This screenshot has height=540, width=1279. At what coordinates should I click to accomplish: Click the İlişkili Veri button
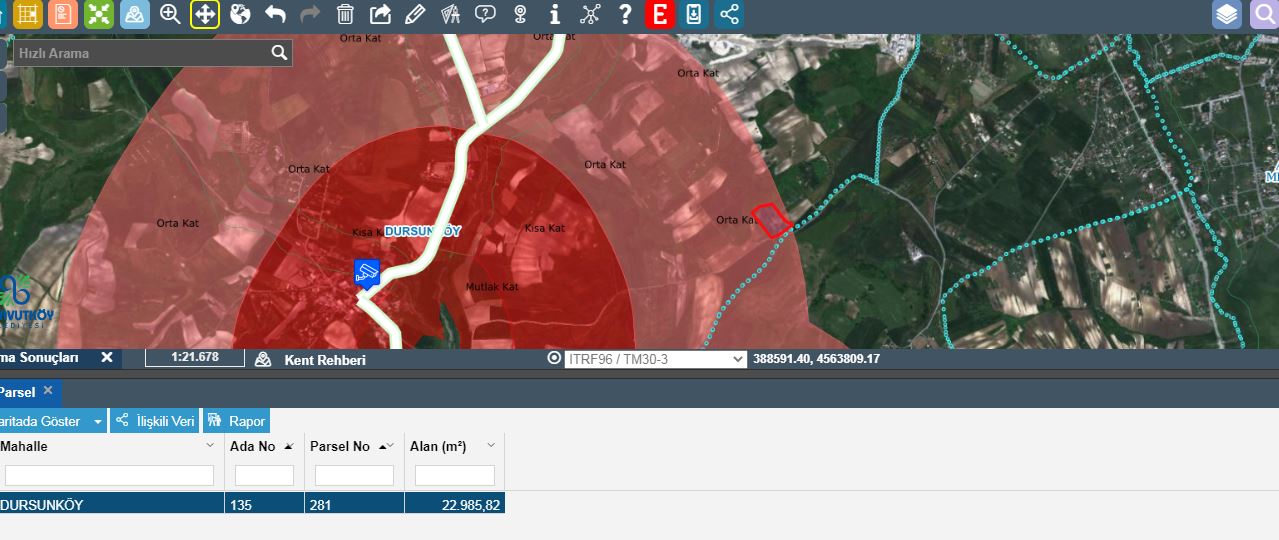[x=155, y=421]
